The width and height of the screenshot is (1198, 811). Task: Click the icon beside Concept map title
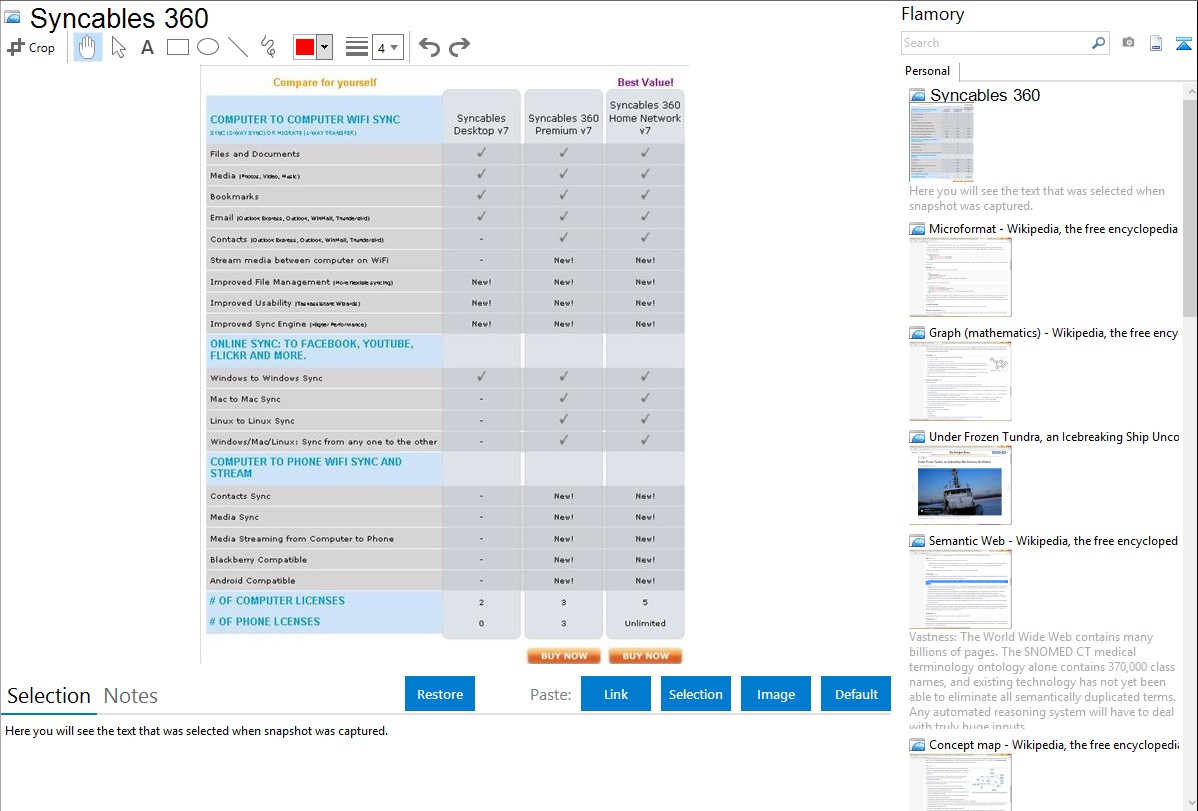pyautogui.click(x=917, y=745)
